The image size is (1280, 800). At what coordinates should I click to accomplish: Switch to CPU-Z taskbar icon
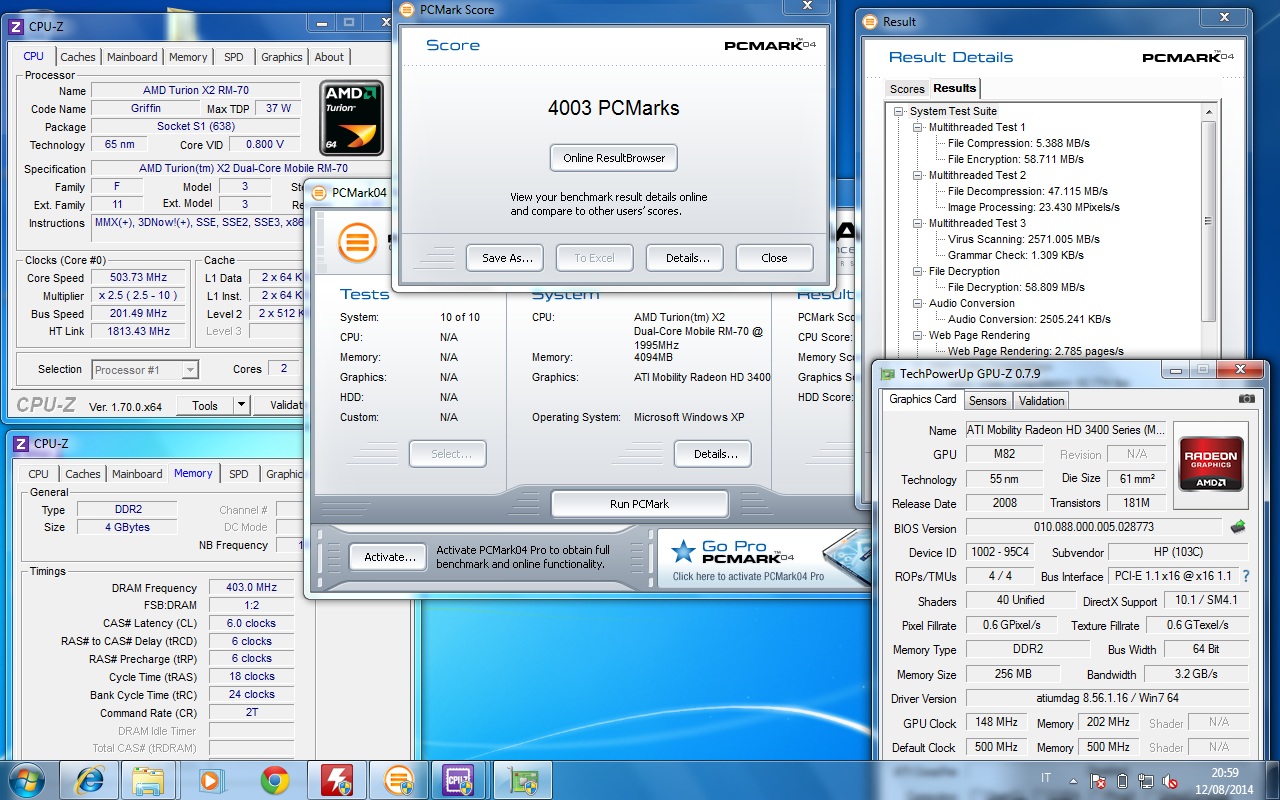[x=458, y=780]
